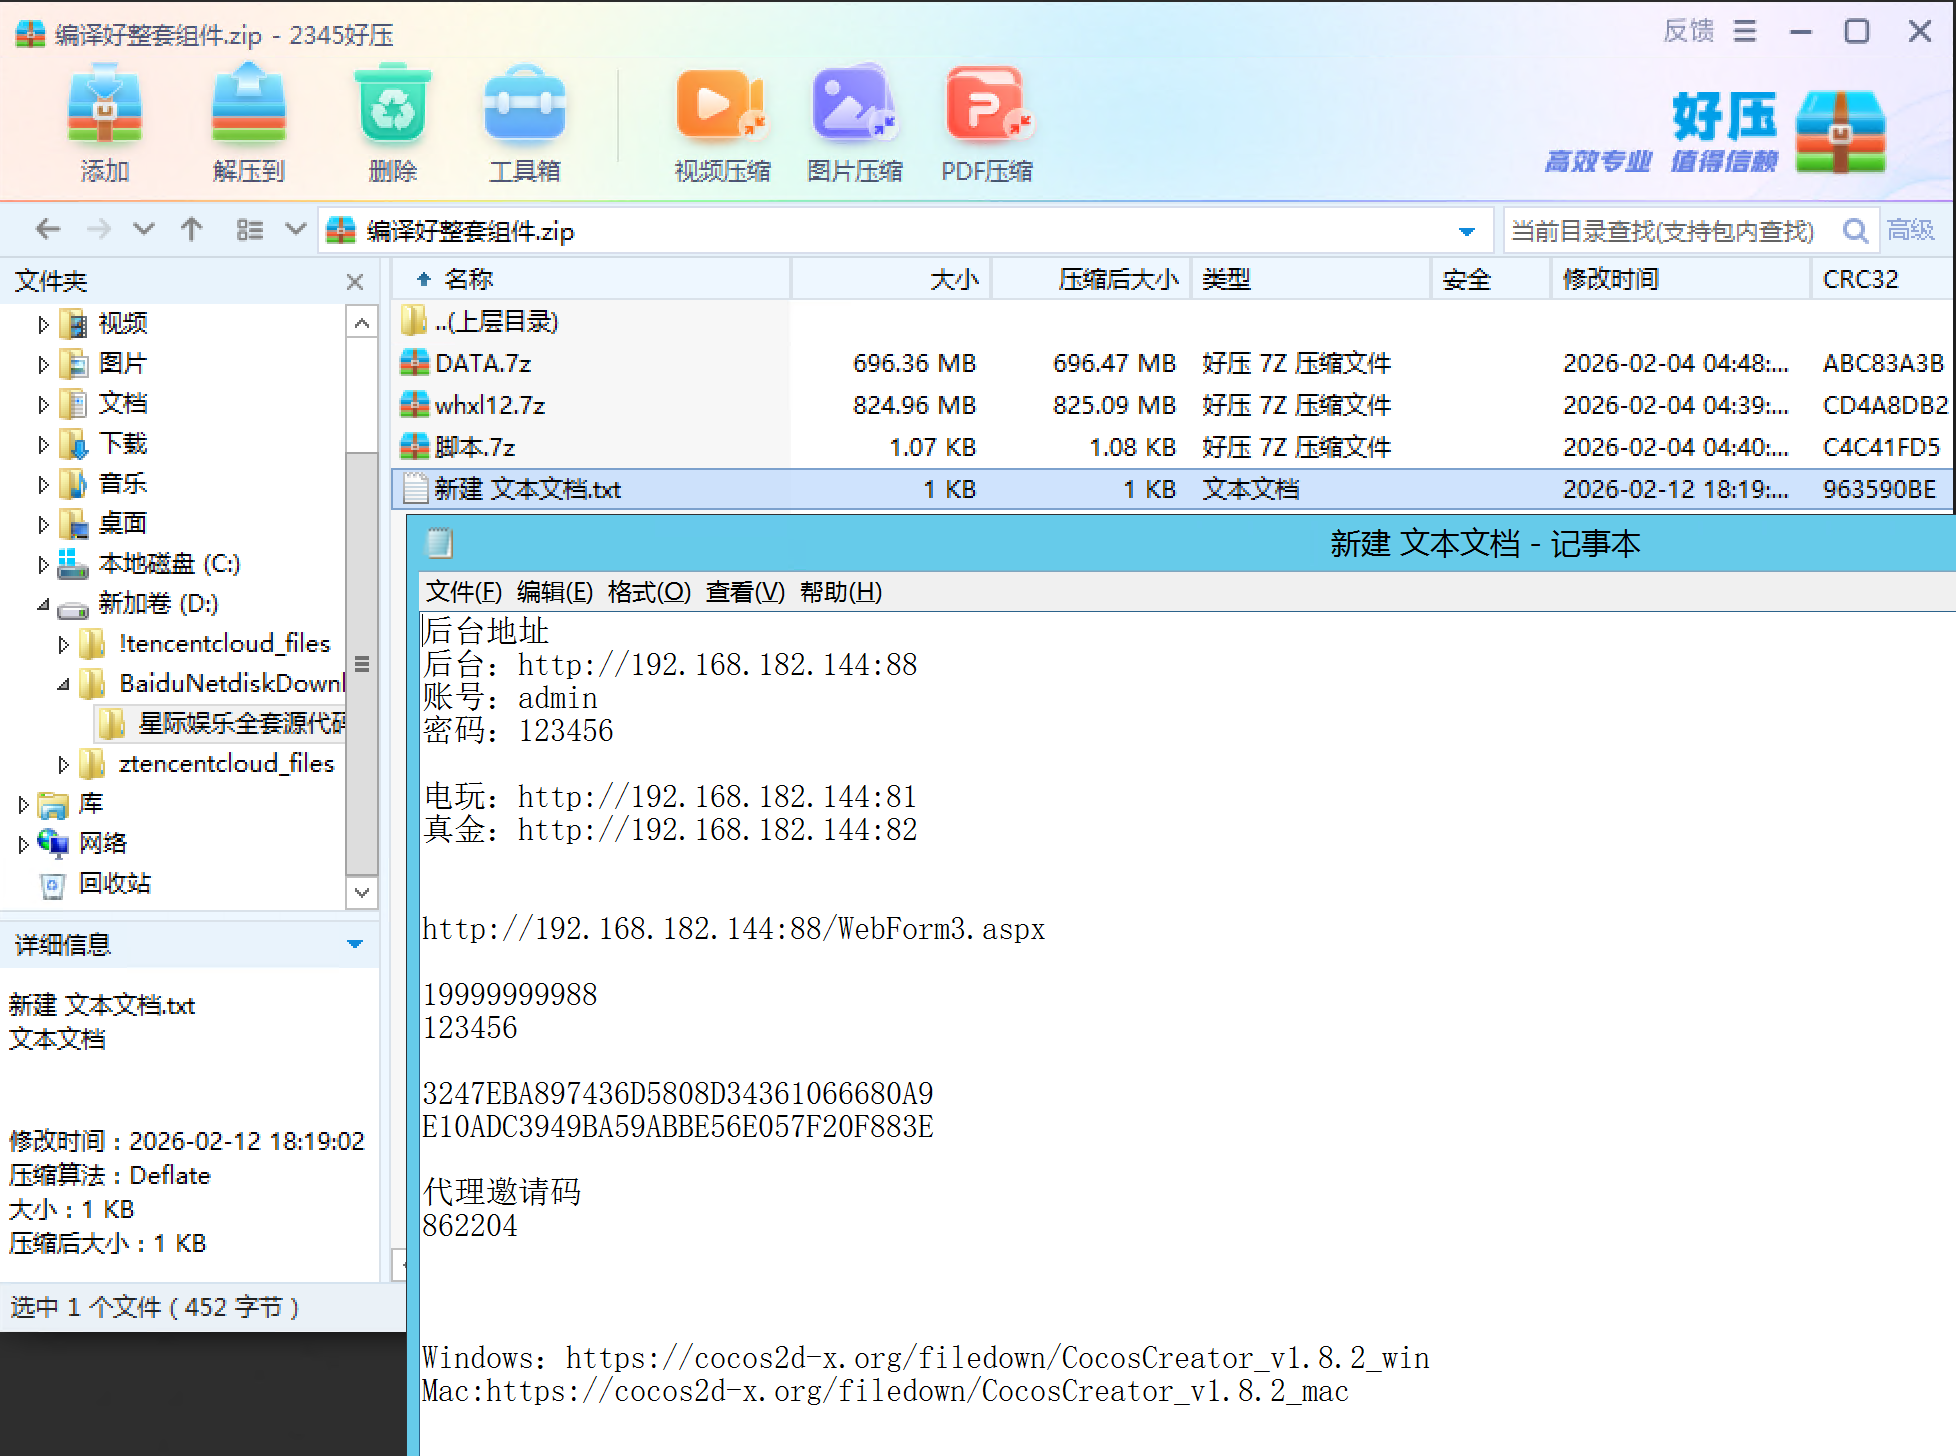This screenshot has width=1956, height=1456.
Task: Open the navigation history dropdown chevron
Action: tap(144, 230)
